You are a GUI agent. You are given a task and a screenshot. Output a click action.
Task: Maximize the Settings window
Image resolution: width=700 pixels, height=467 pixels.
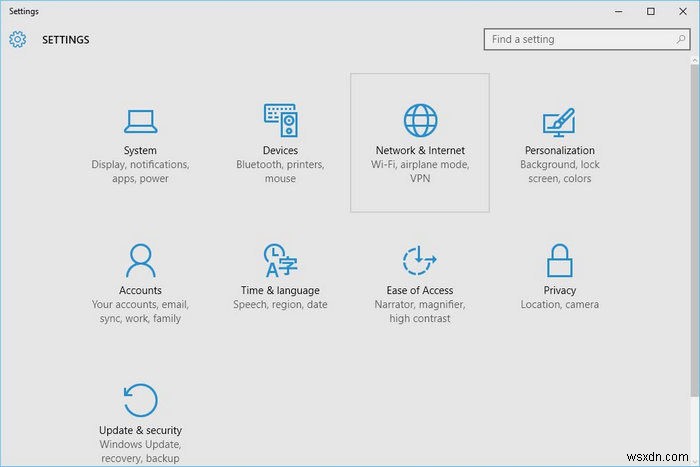[x=651, y=12]
